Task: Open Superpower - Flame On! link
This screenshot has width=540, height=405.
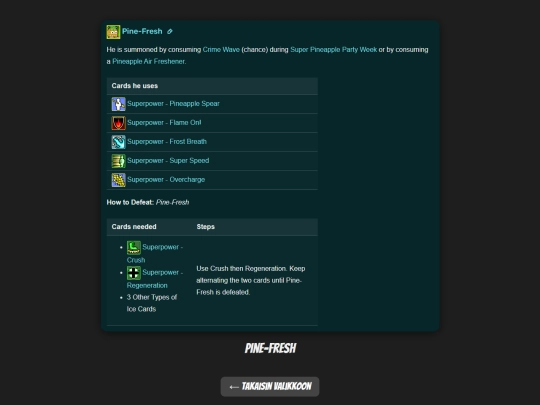Action: [x=164, y=123]
